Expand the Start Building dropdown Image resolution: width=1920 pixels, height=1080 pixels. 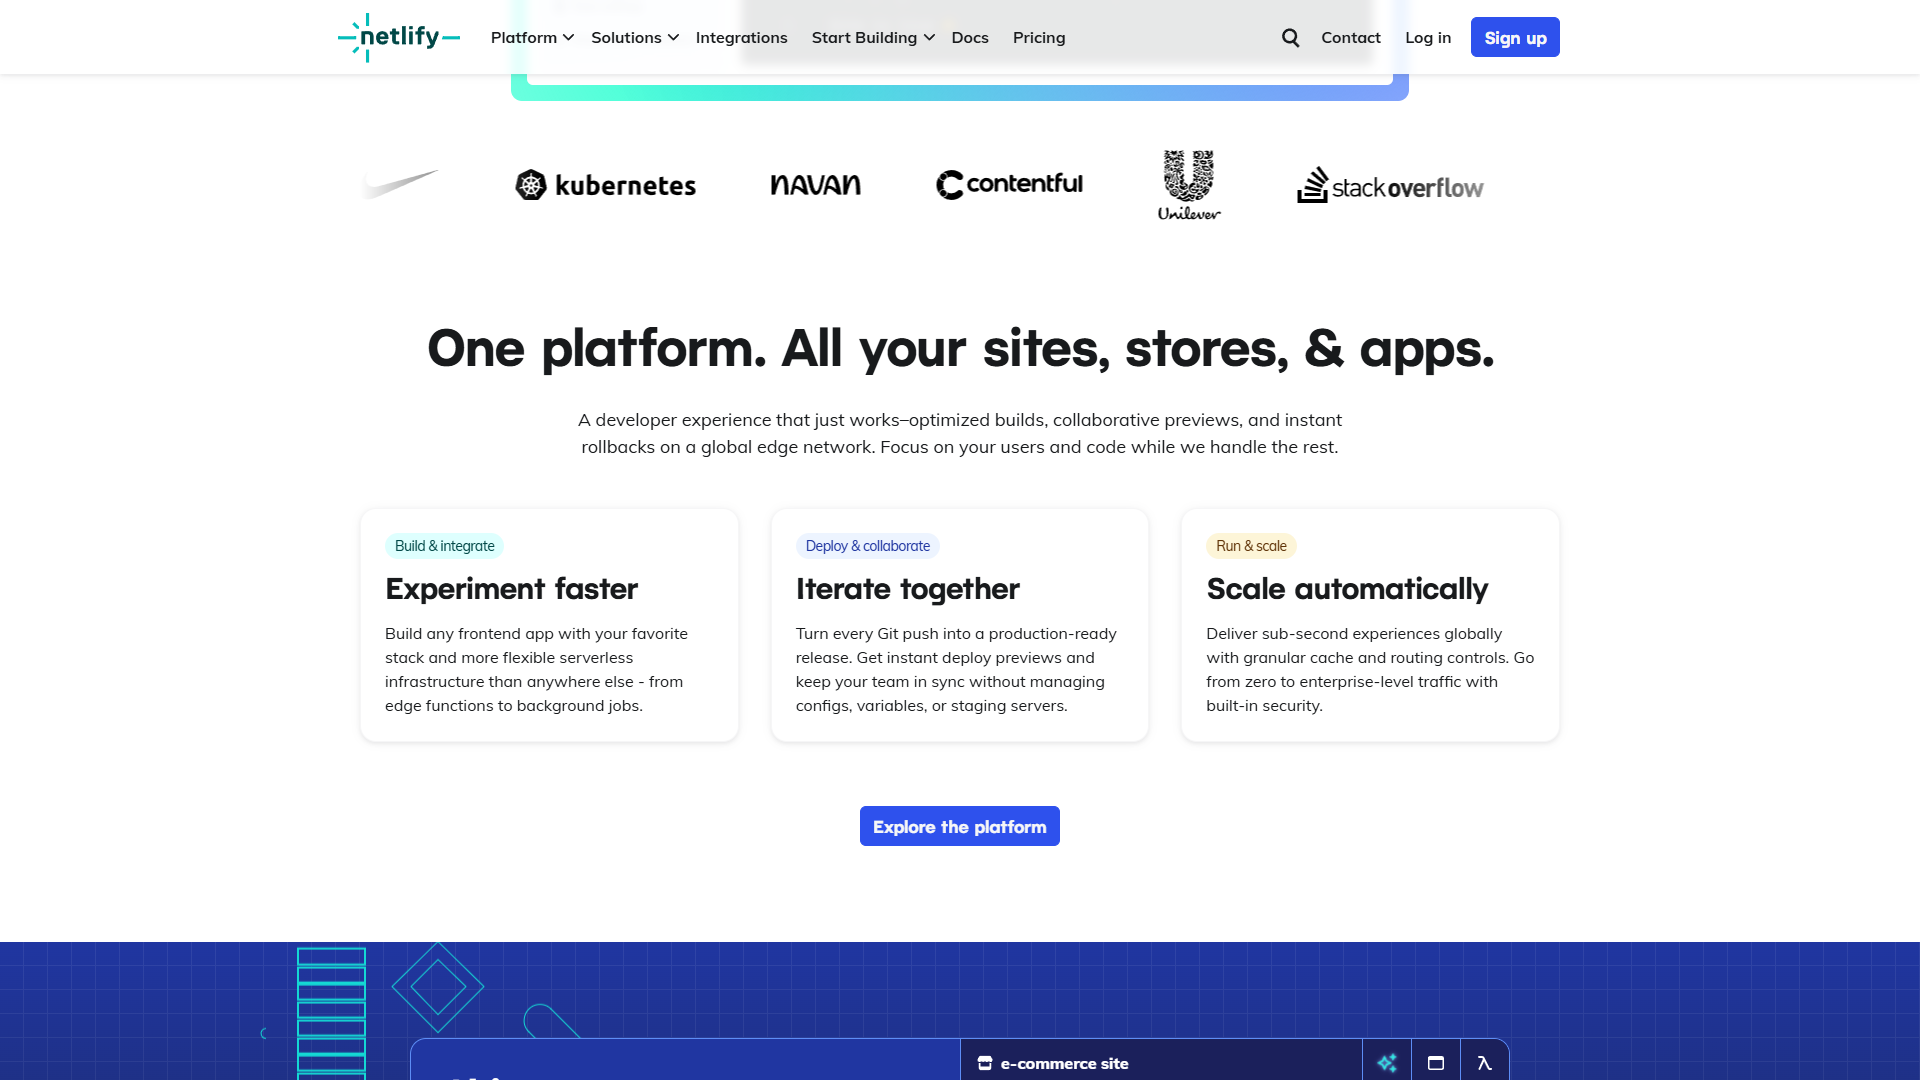tap(871, 37)
